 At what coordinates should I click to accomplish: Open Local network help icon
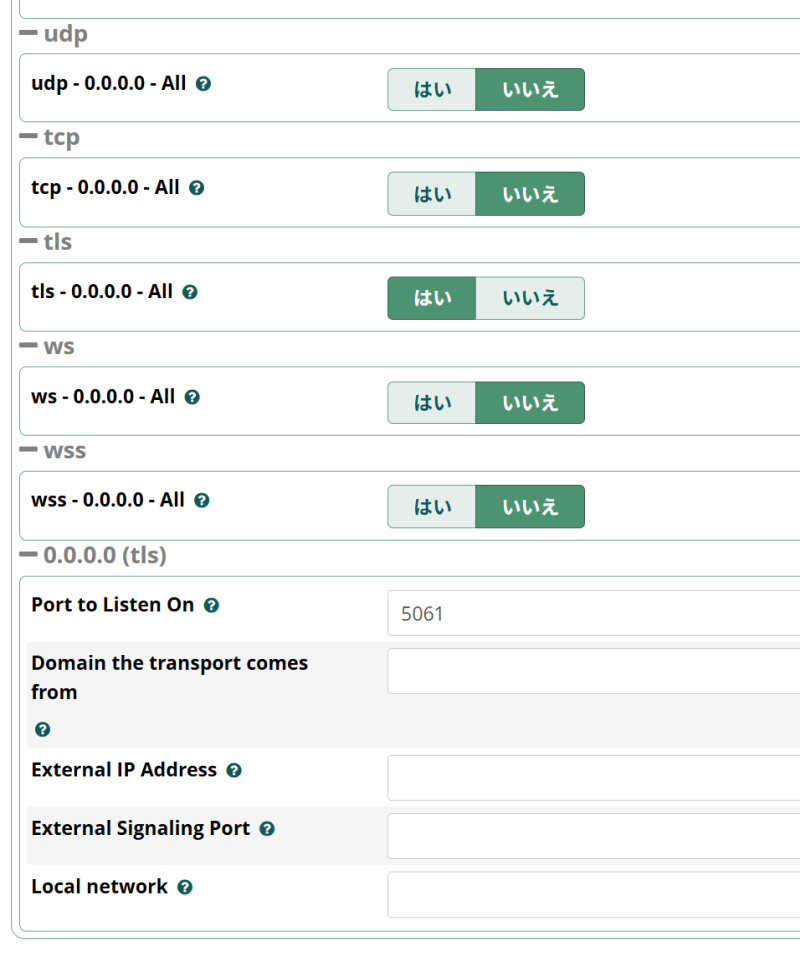pyautogui.click(x=184, y=887)
